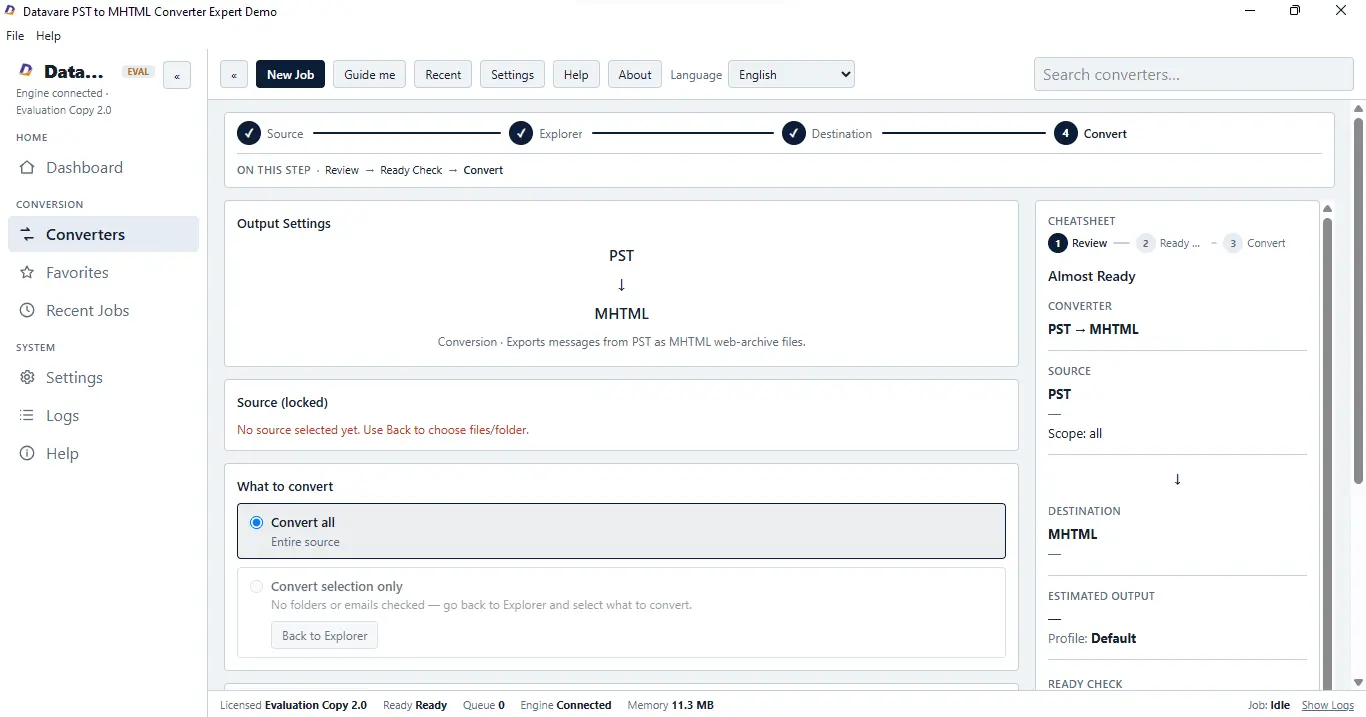Start a New Job
This screenshot has height=717, width=1366.
coord(290,75)
